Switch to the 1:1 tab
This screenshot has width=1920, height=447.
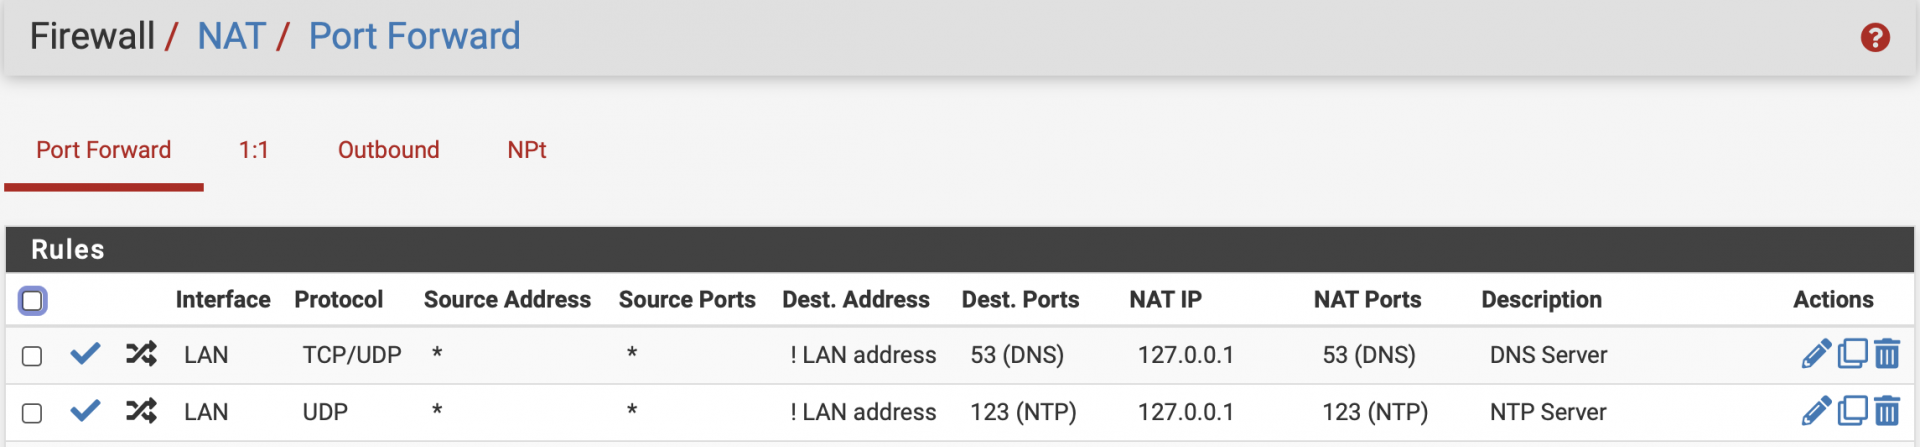pos(254,150)
